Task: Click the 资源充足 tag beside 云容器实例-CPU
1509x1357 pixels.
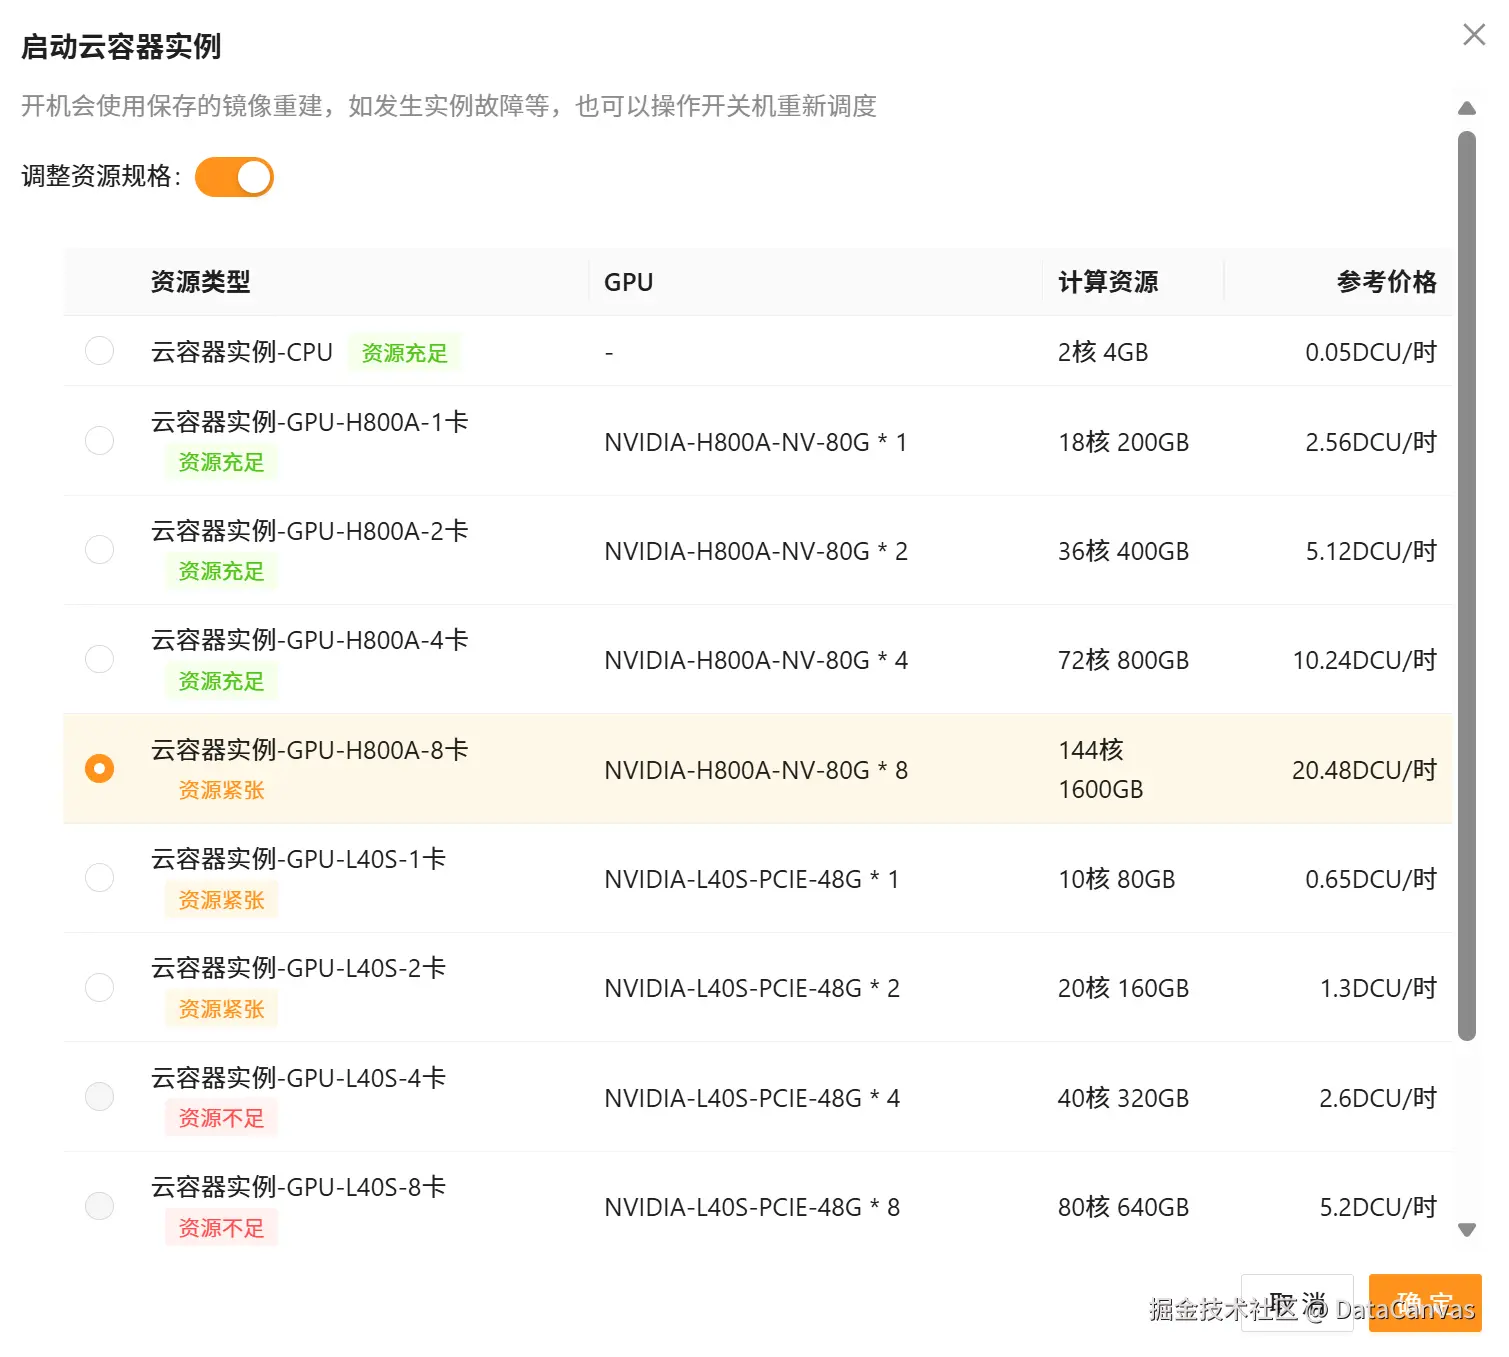Action: pyautogui.click(x=404, y=353)
